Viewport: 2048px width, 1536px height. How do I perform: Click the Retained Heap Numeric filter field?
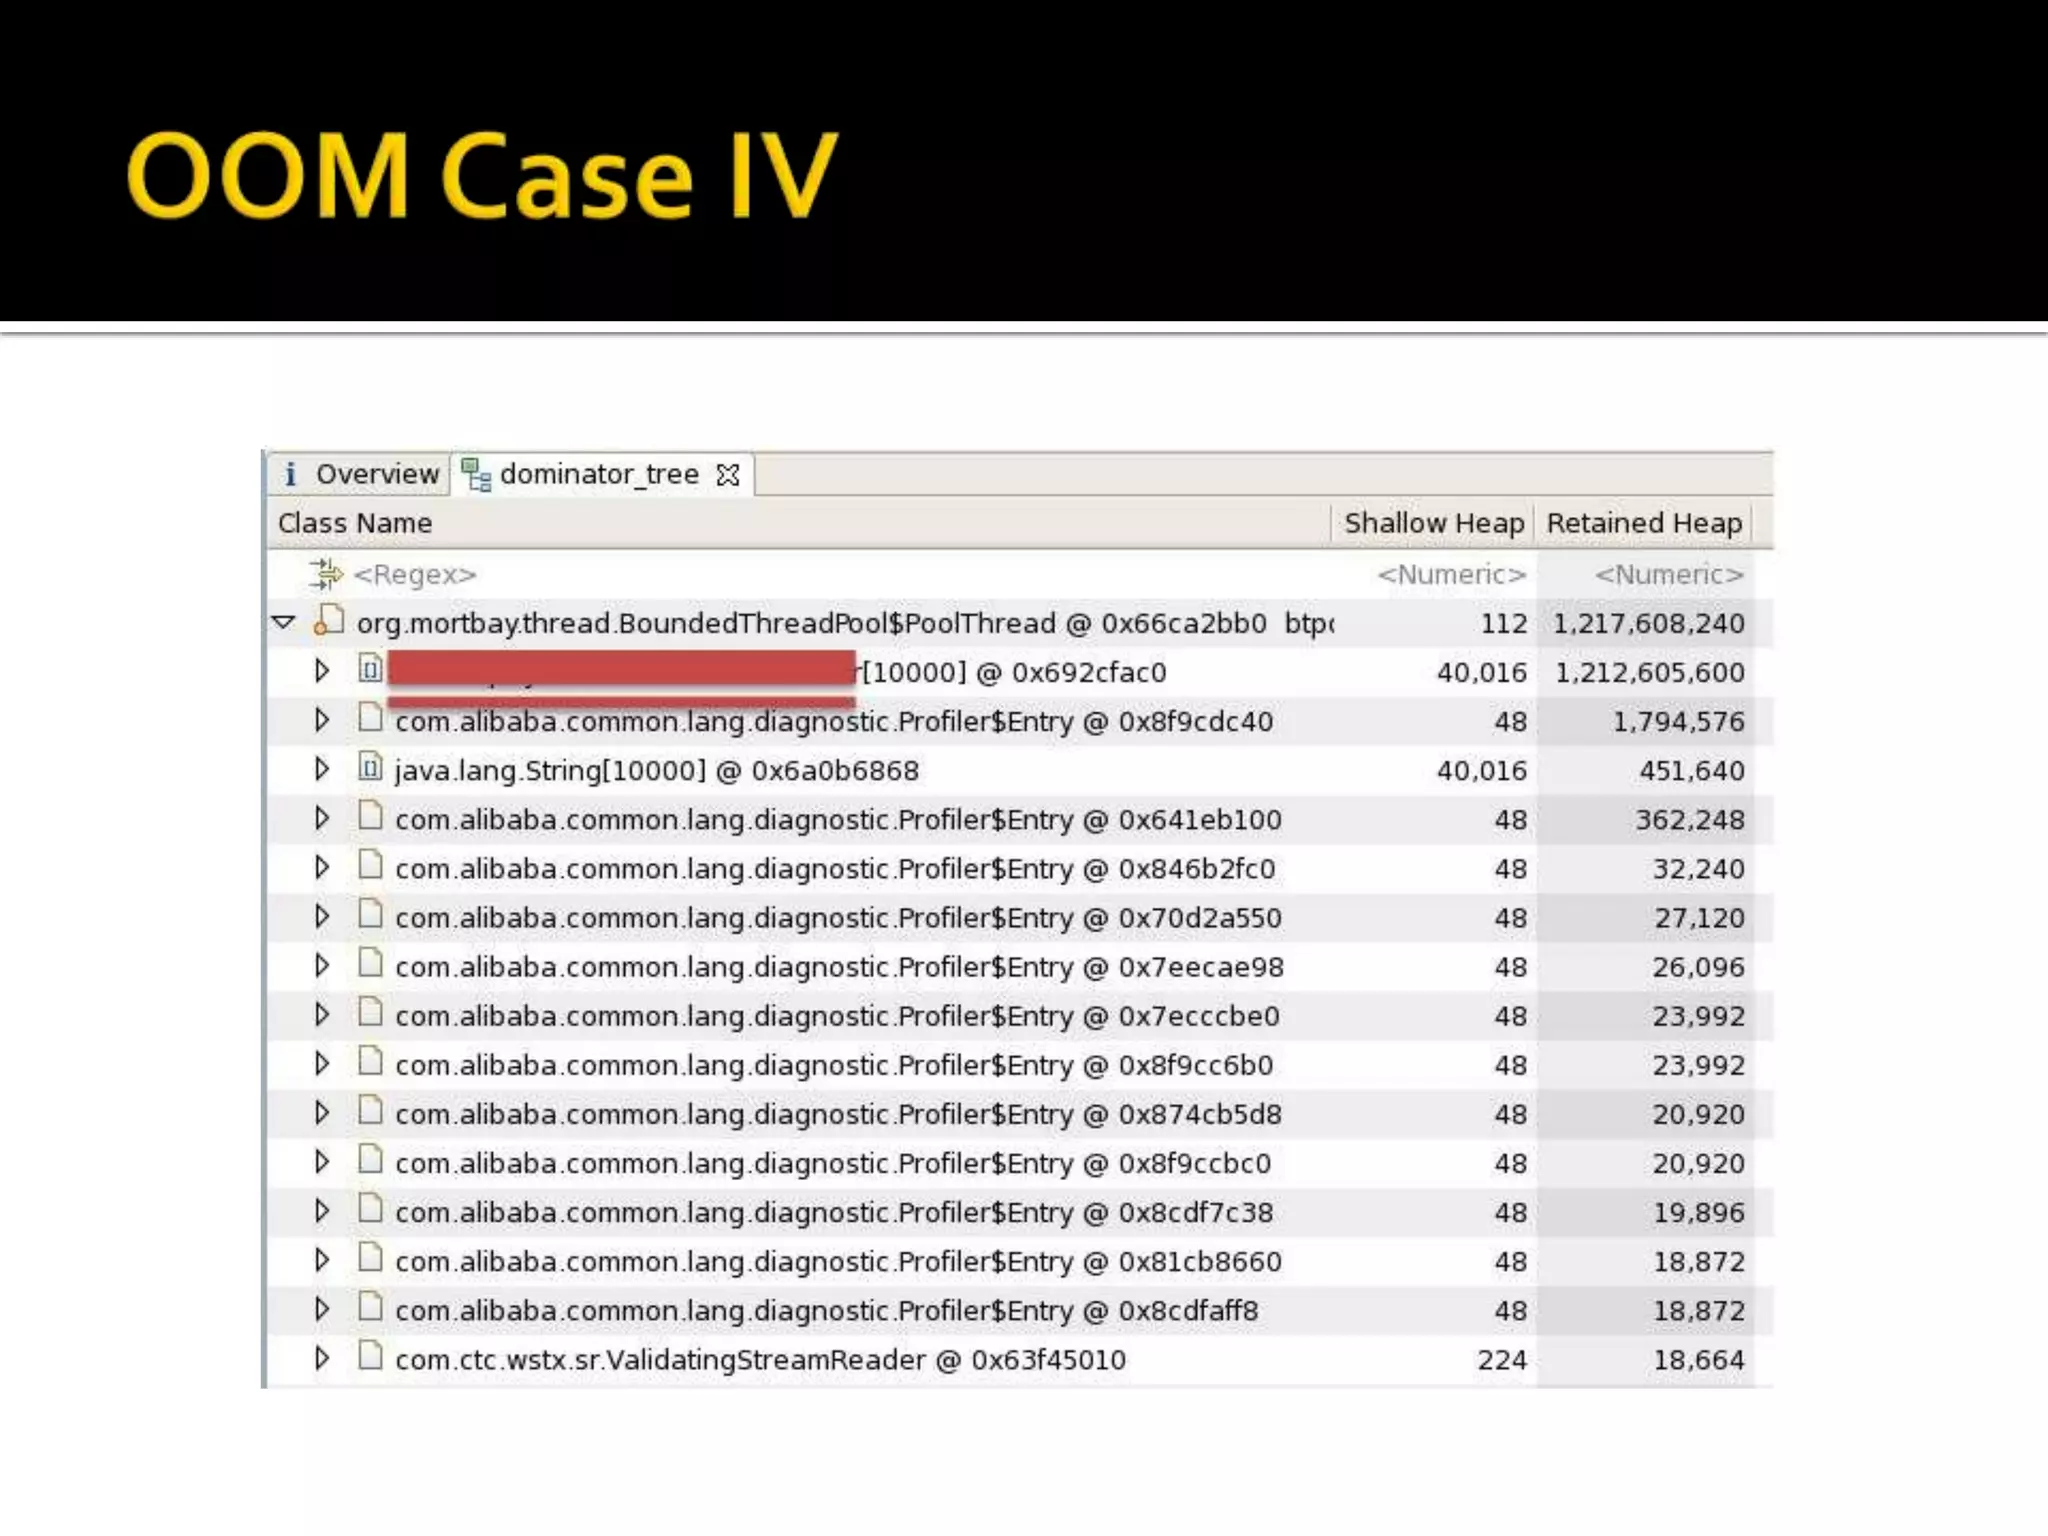click(1668, 575)
